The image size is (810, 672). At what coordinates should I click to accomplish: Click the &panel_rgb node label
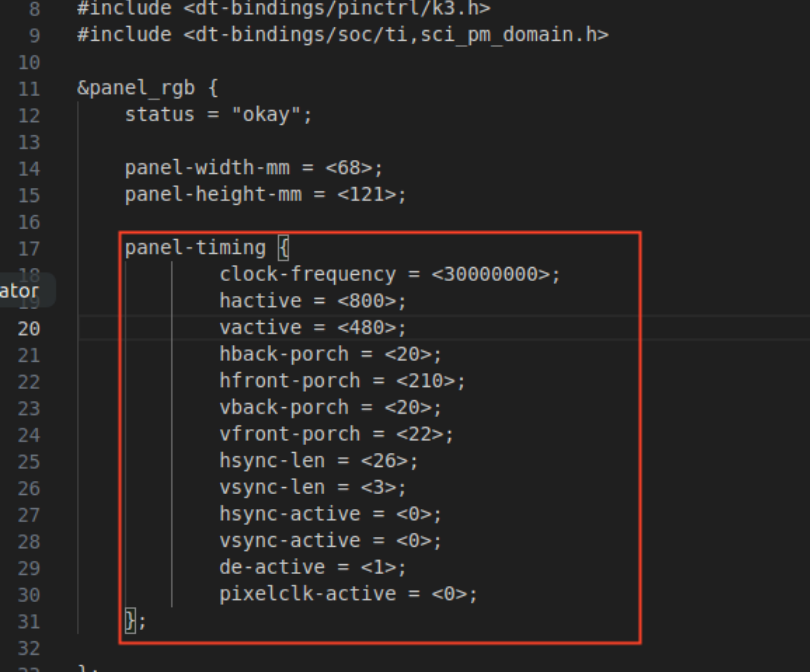(136, 88)
